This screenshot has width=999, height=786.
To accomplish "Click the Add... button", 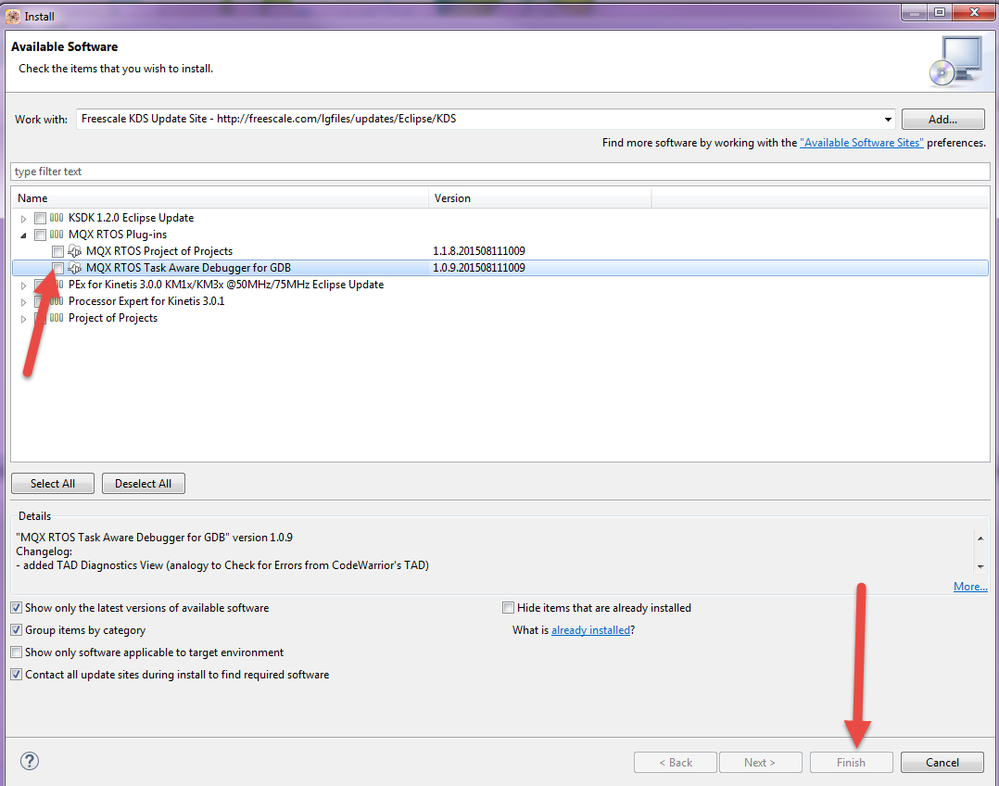I will tap(943, 119).
